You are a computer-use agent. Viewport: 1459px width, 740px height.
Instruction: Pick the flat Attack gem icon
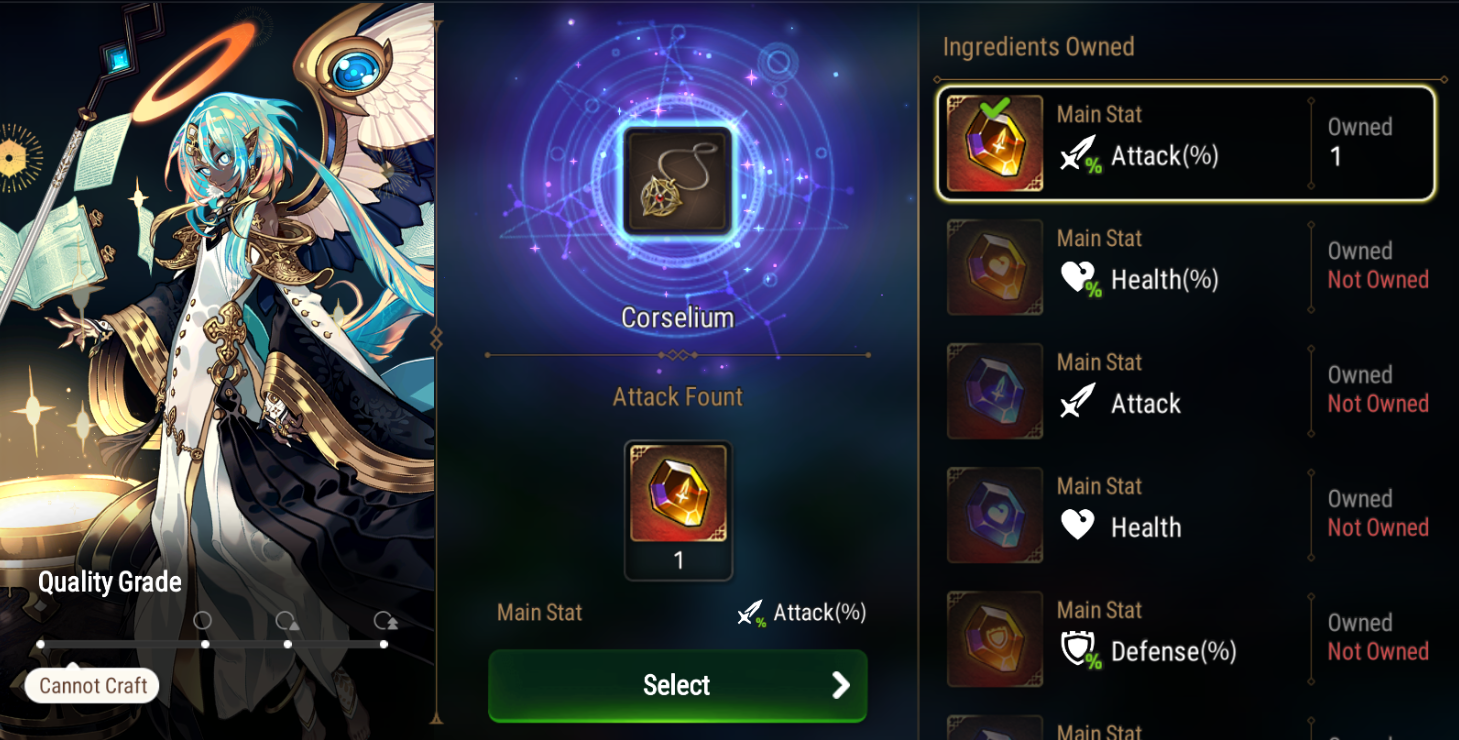click(x=995, y=391)
